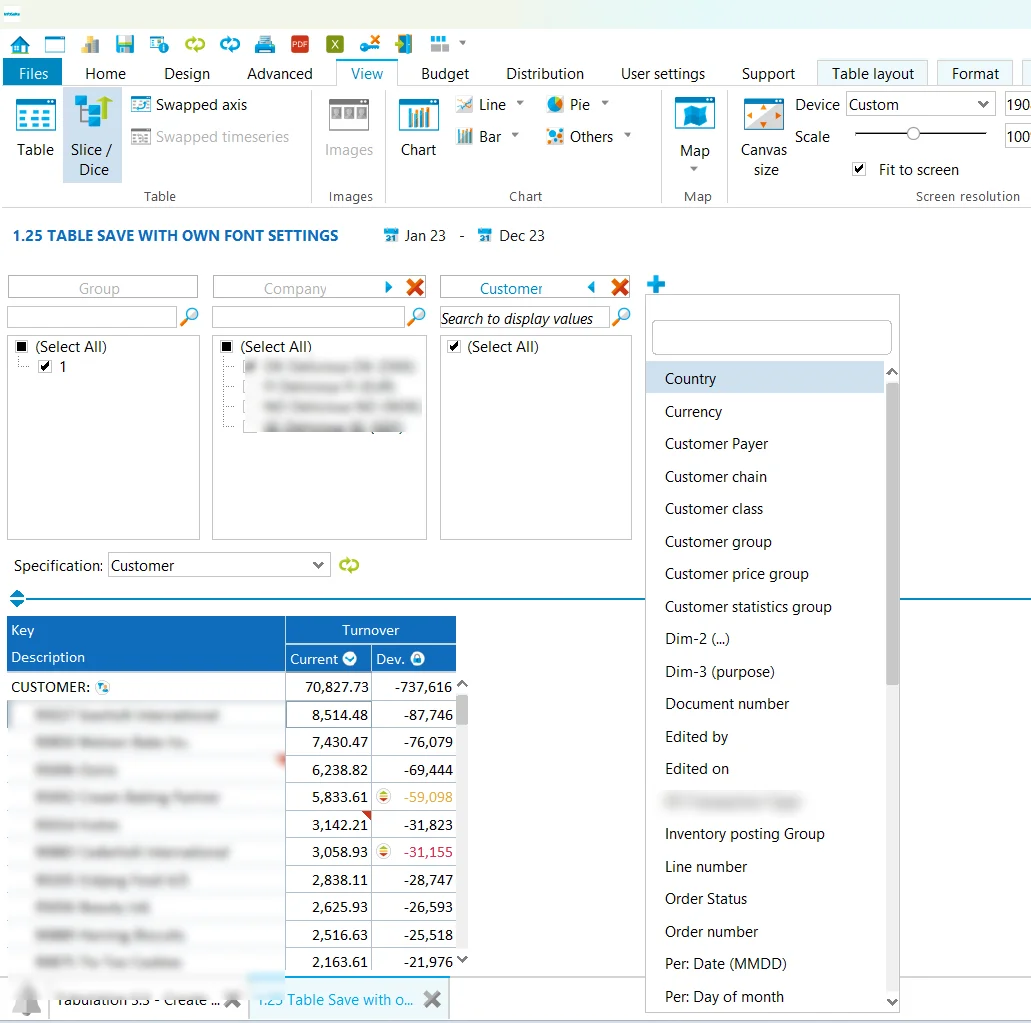Search Customer values with magnifier icon
The width and height of the screenshot is (1031, 1023).
[x=621, y=317]
